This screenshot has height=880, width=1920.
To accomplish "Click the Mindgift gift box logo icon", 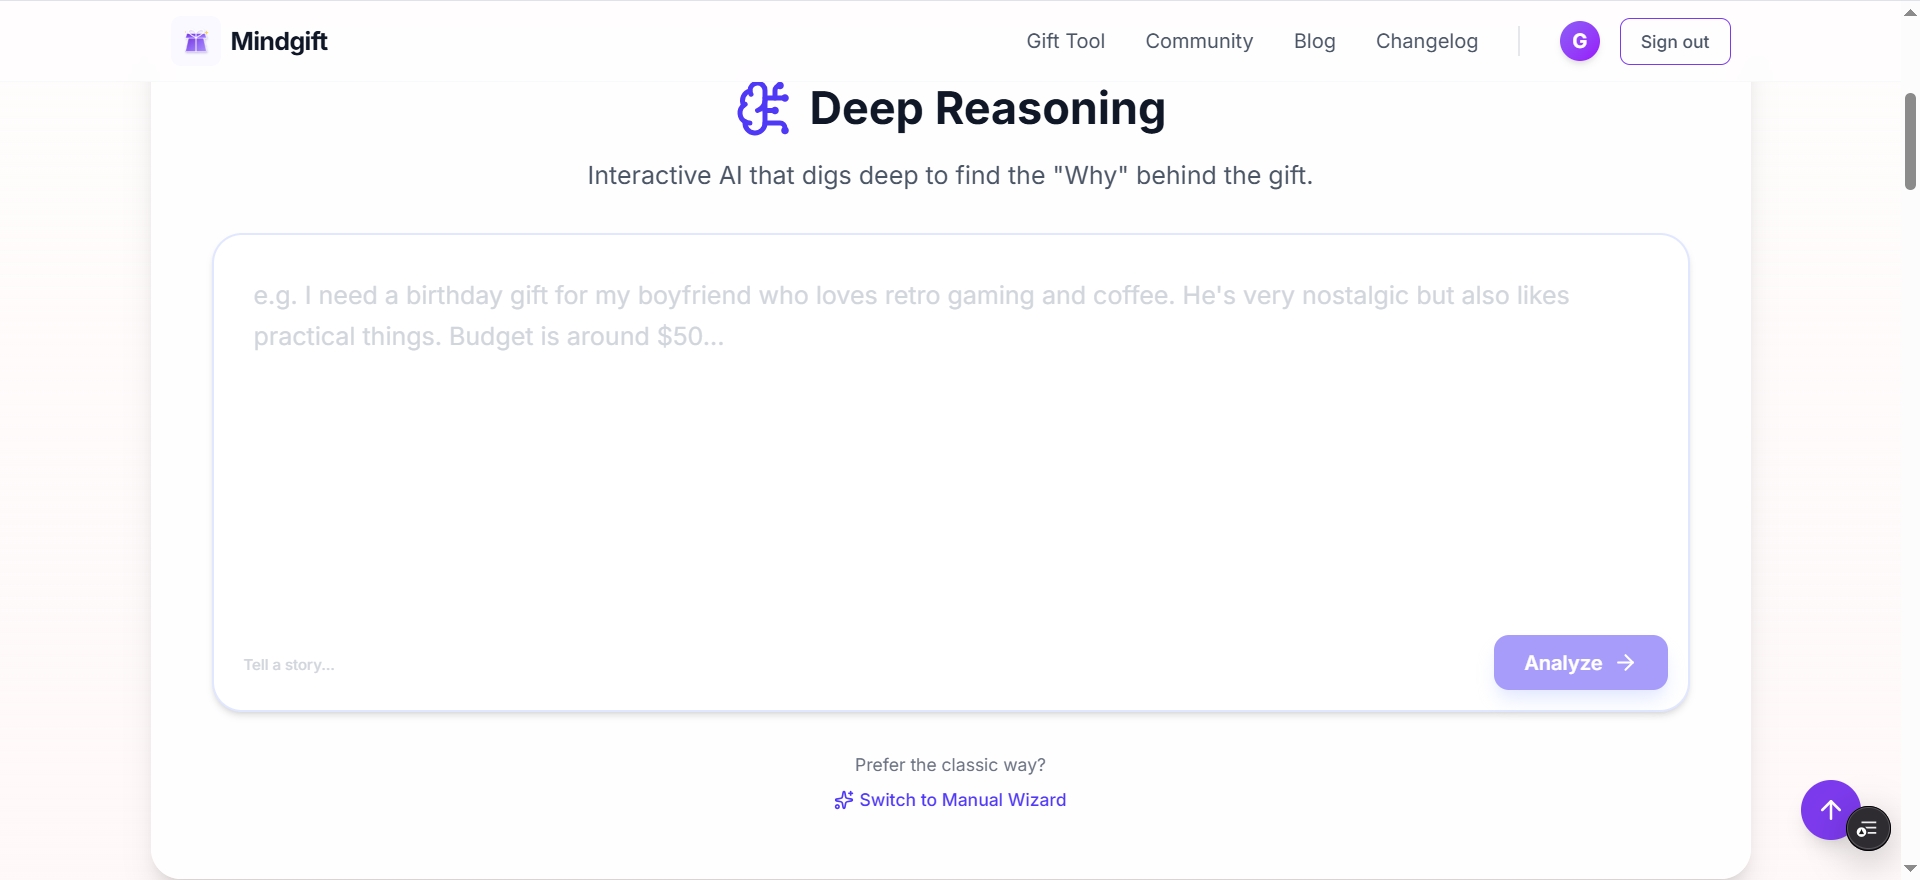I will click(196, 41).
